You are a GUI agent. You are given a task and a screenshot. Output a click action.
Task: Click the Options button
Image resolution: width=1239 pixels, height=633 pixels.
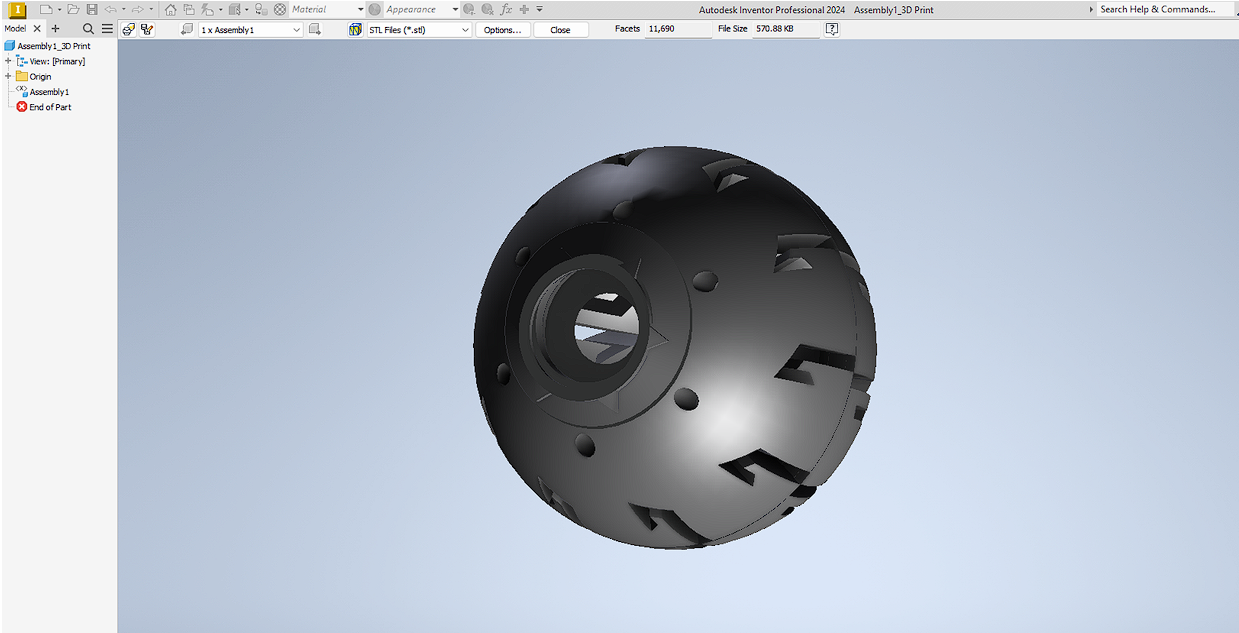click(x=502, y=29)
